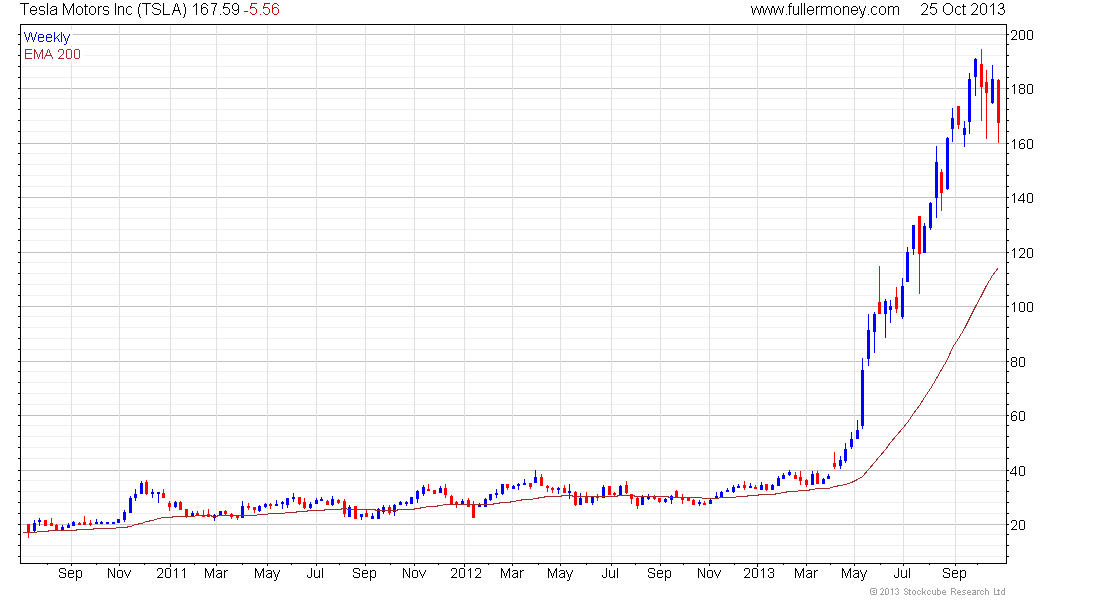Click the 'Jul' label between 2012 May and Sep
Image resolution: width=1100 pixels, height=600 pixels.
[610, 573]
